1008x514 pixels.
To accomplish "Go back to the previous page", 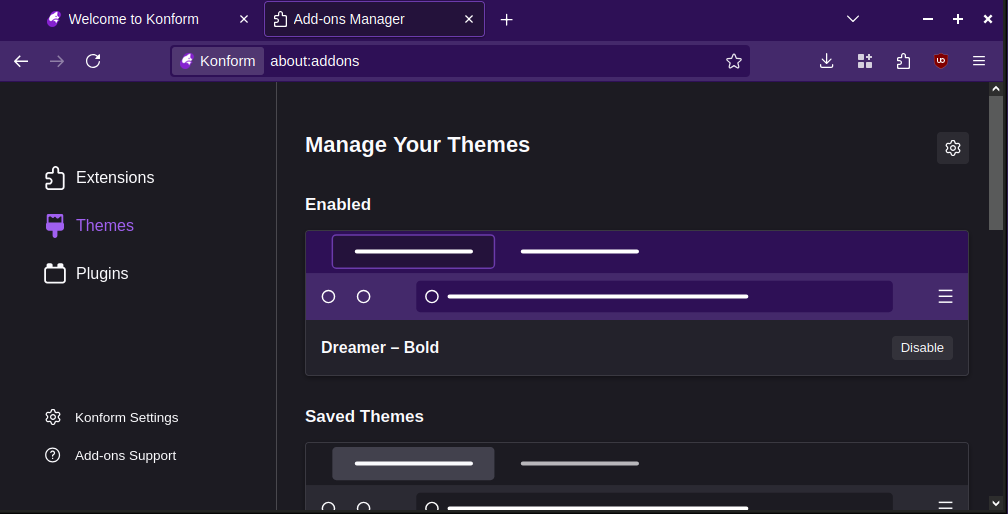I will (21, 61).
